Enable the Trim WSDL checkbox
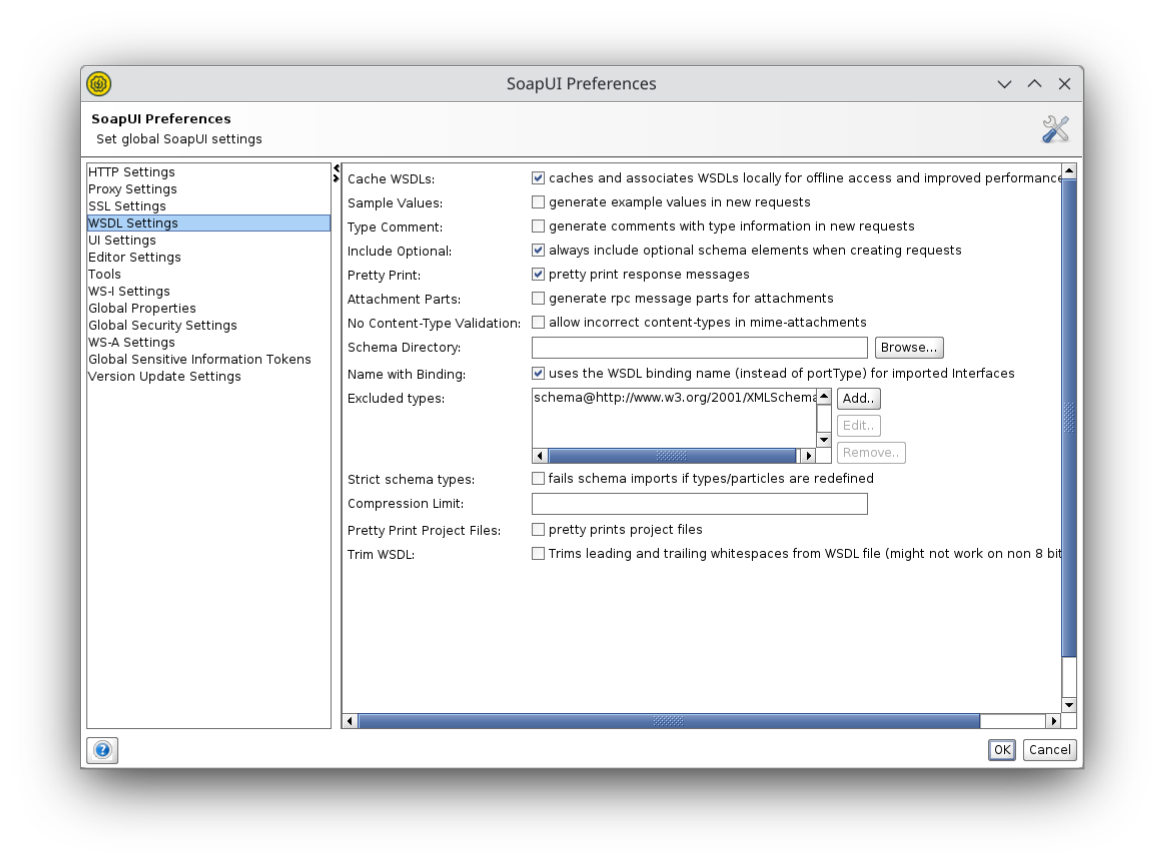1163x863 pixels. pyautogui.click(x=538, y=553)
